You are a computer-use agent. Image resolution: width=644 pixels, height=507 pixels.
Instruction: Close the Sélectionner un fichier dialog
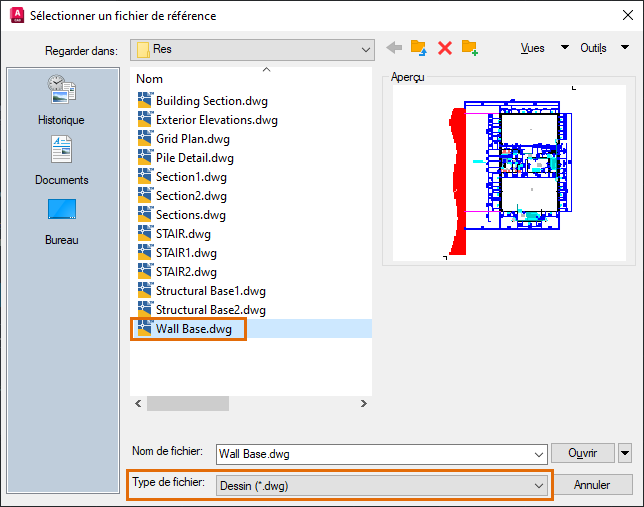tap(627, 16)
